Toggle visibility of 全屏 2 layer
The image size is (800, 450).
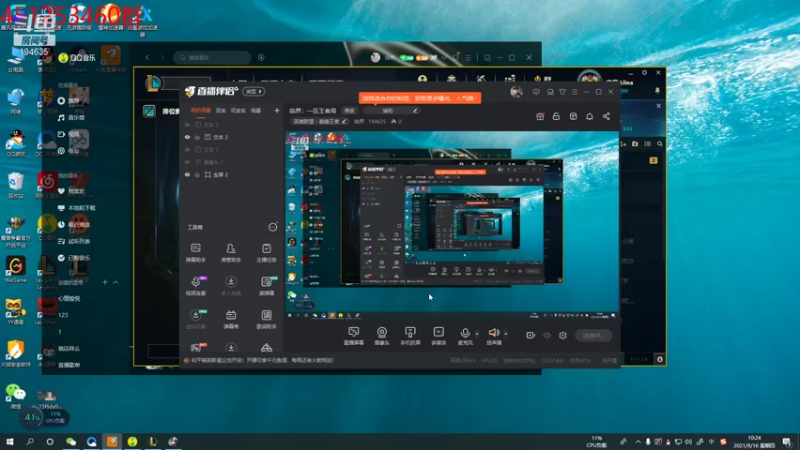[x=187, y=174]
